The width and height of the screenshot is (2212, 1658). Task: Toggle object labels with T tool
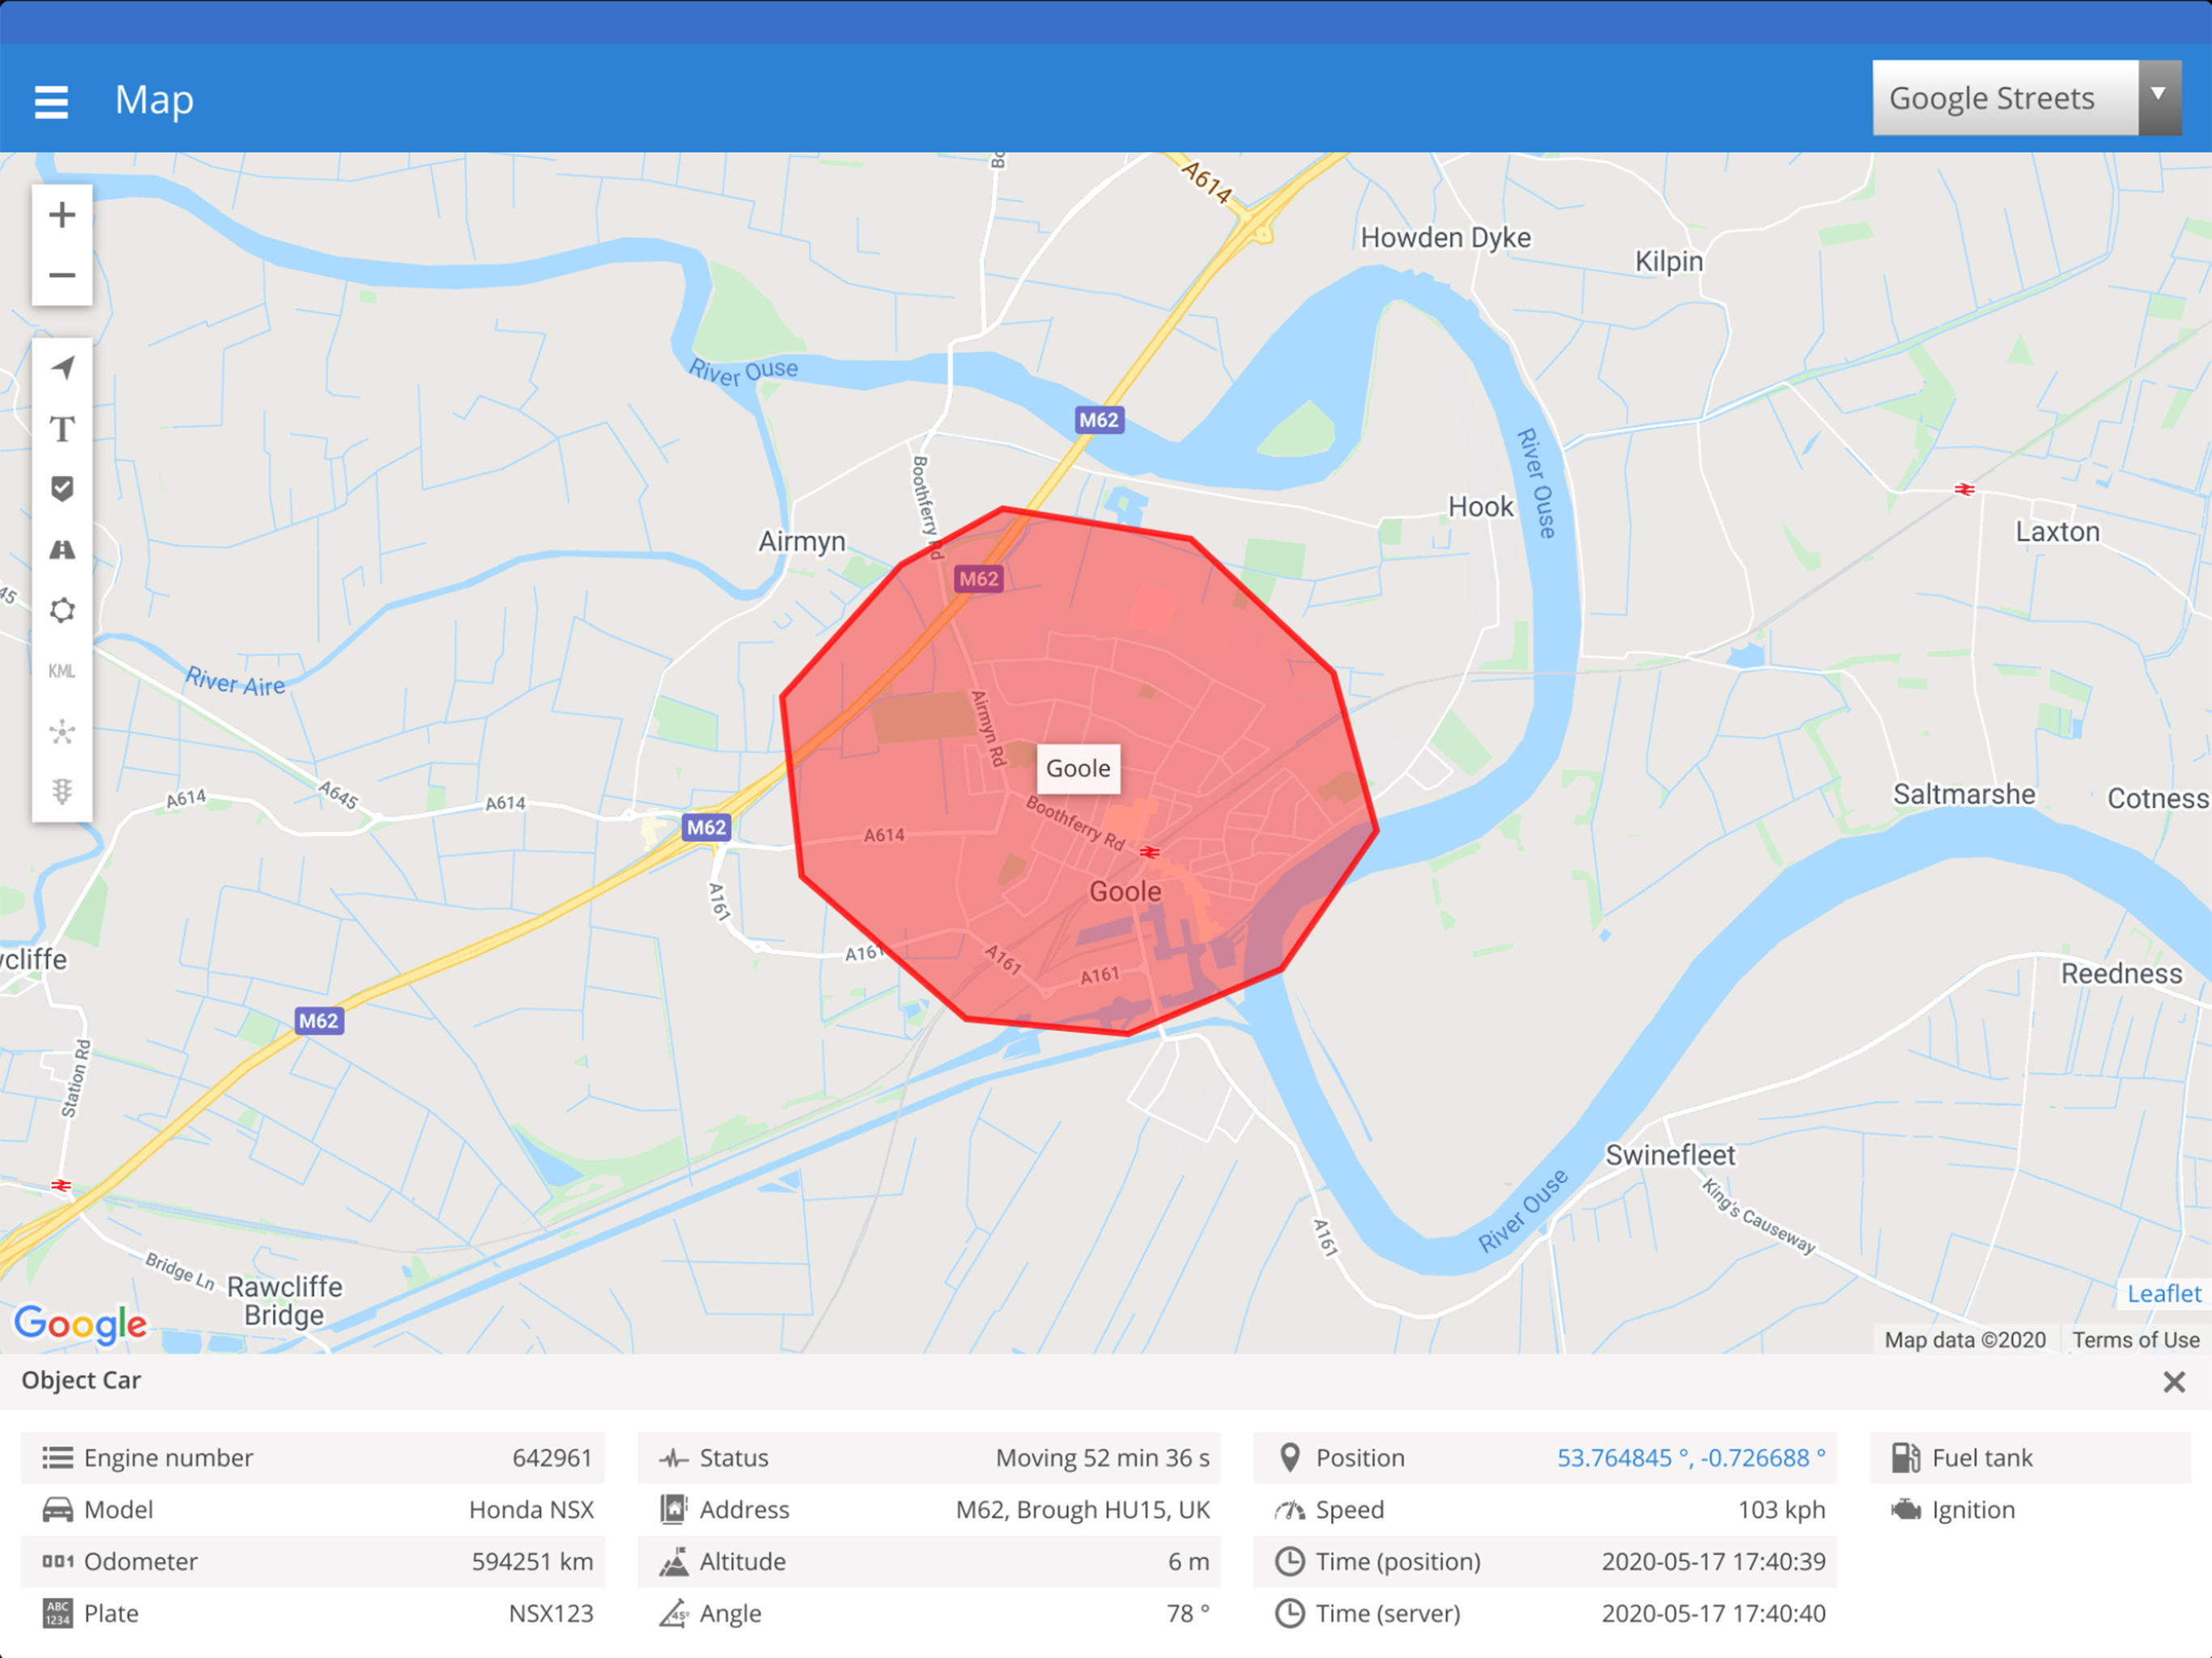click(62, 429)
